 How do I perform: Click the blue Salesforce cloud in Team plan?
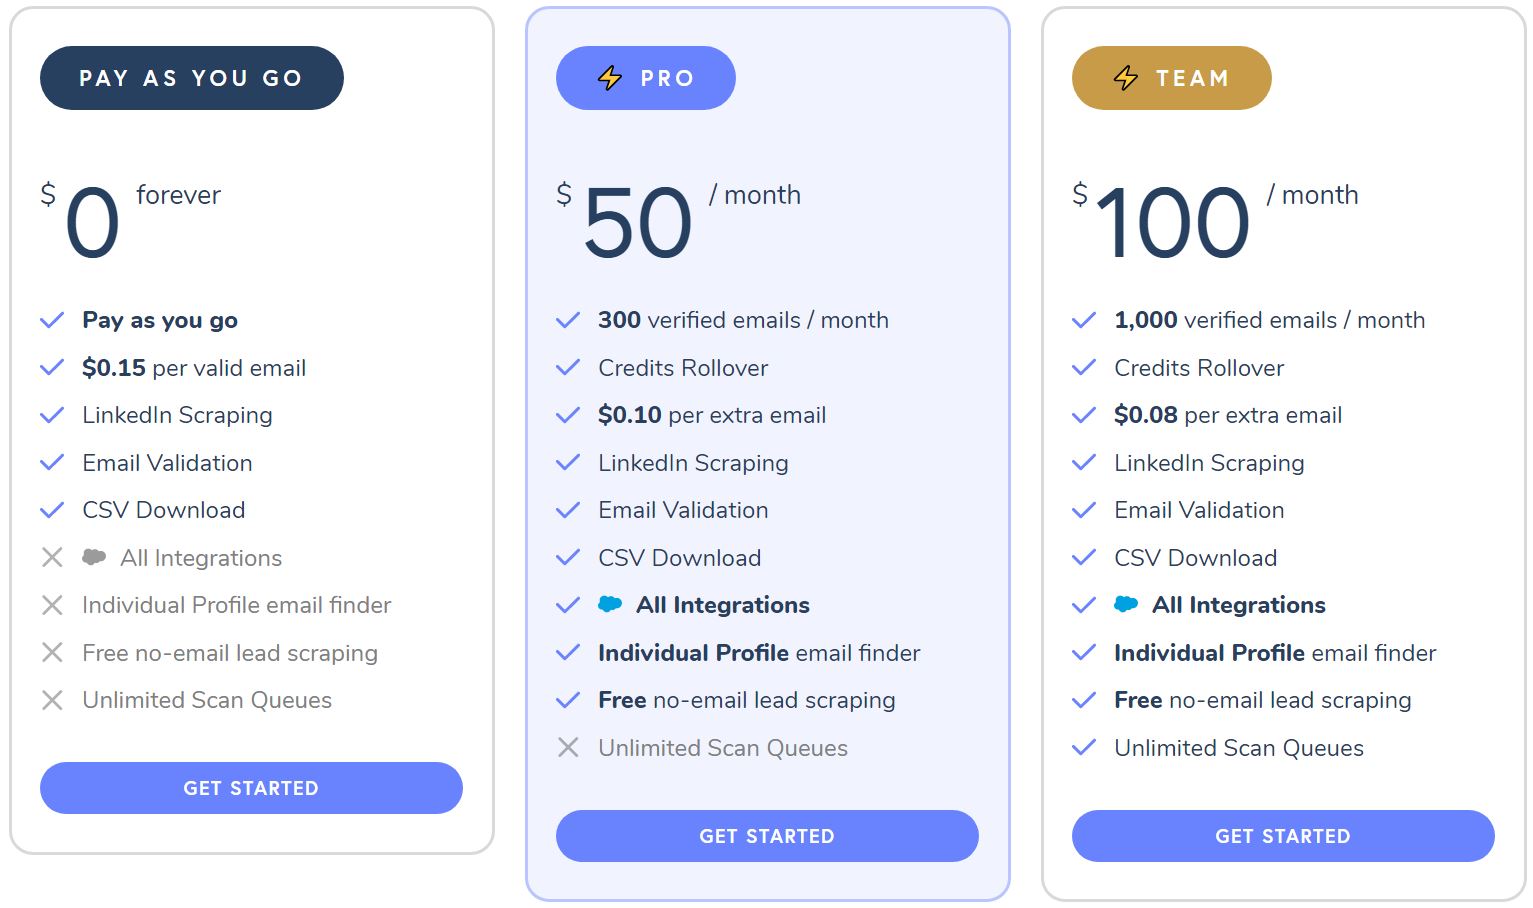pyautogui.click(x=1126, y=604)
